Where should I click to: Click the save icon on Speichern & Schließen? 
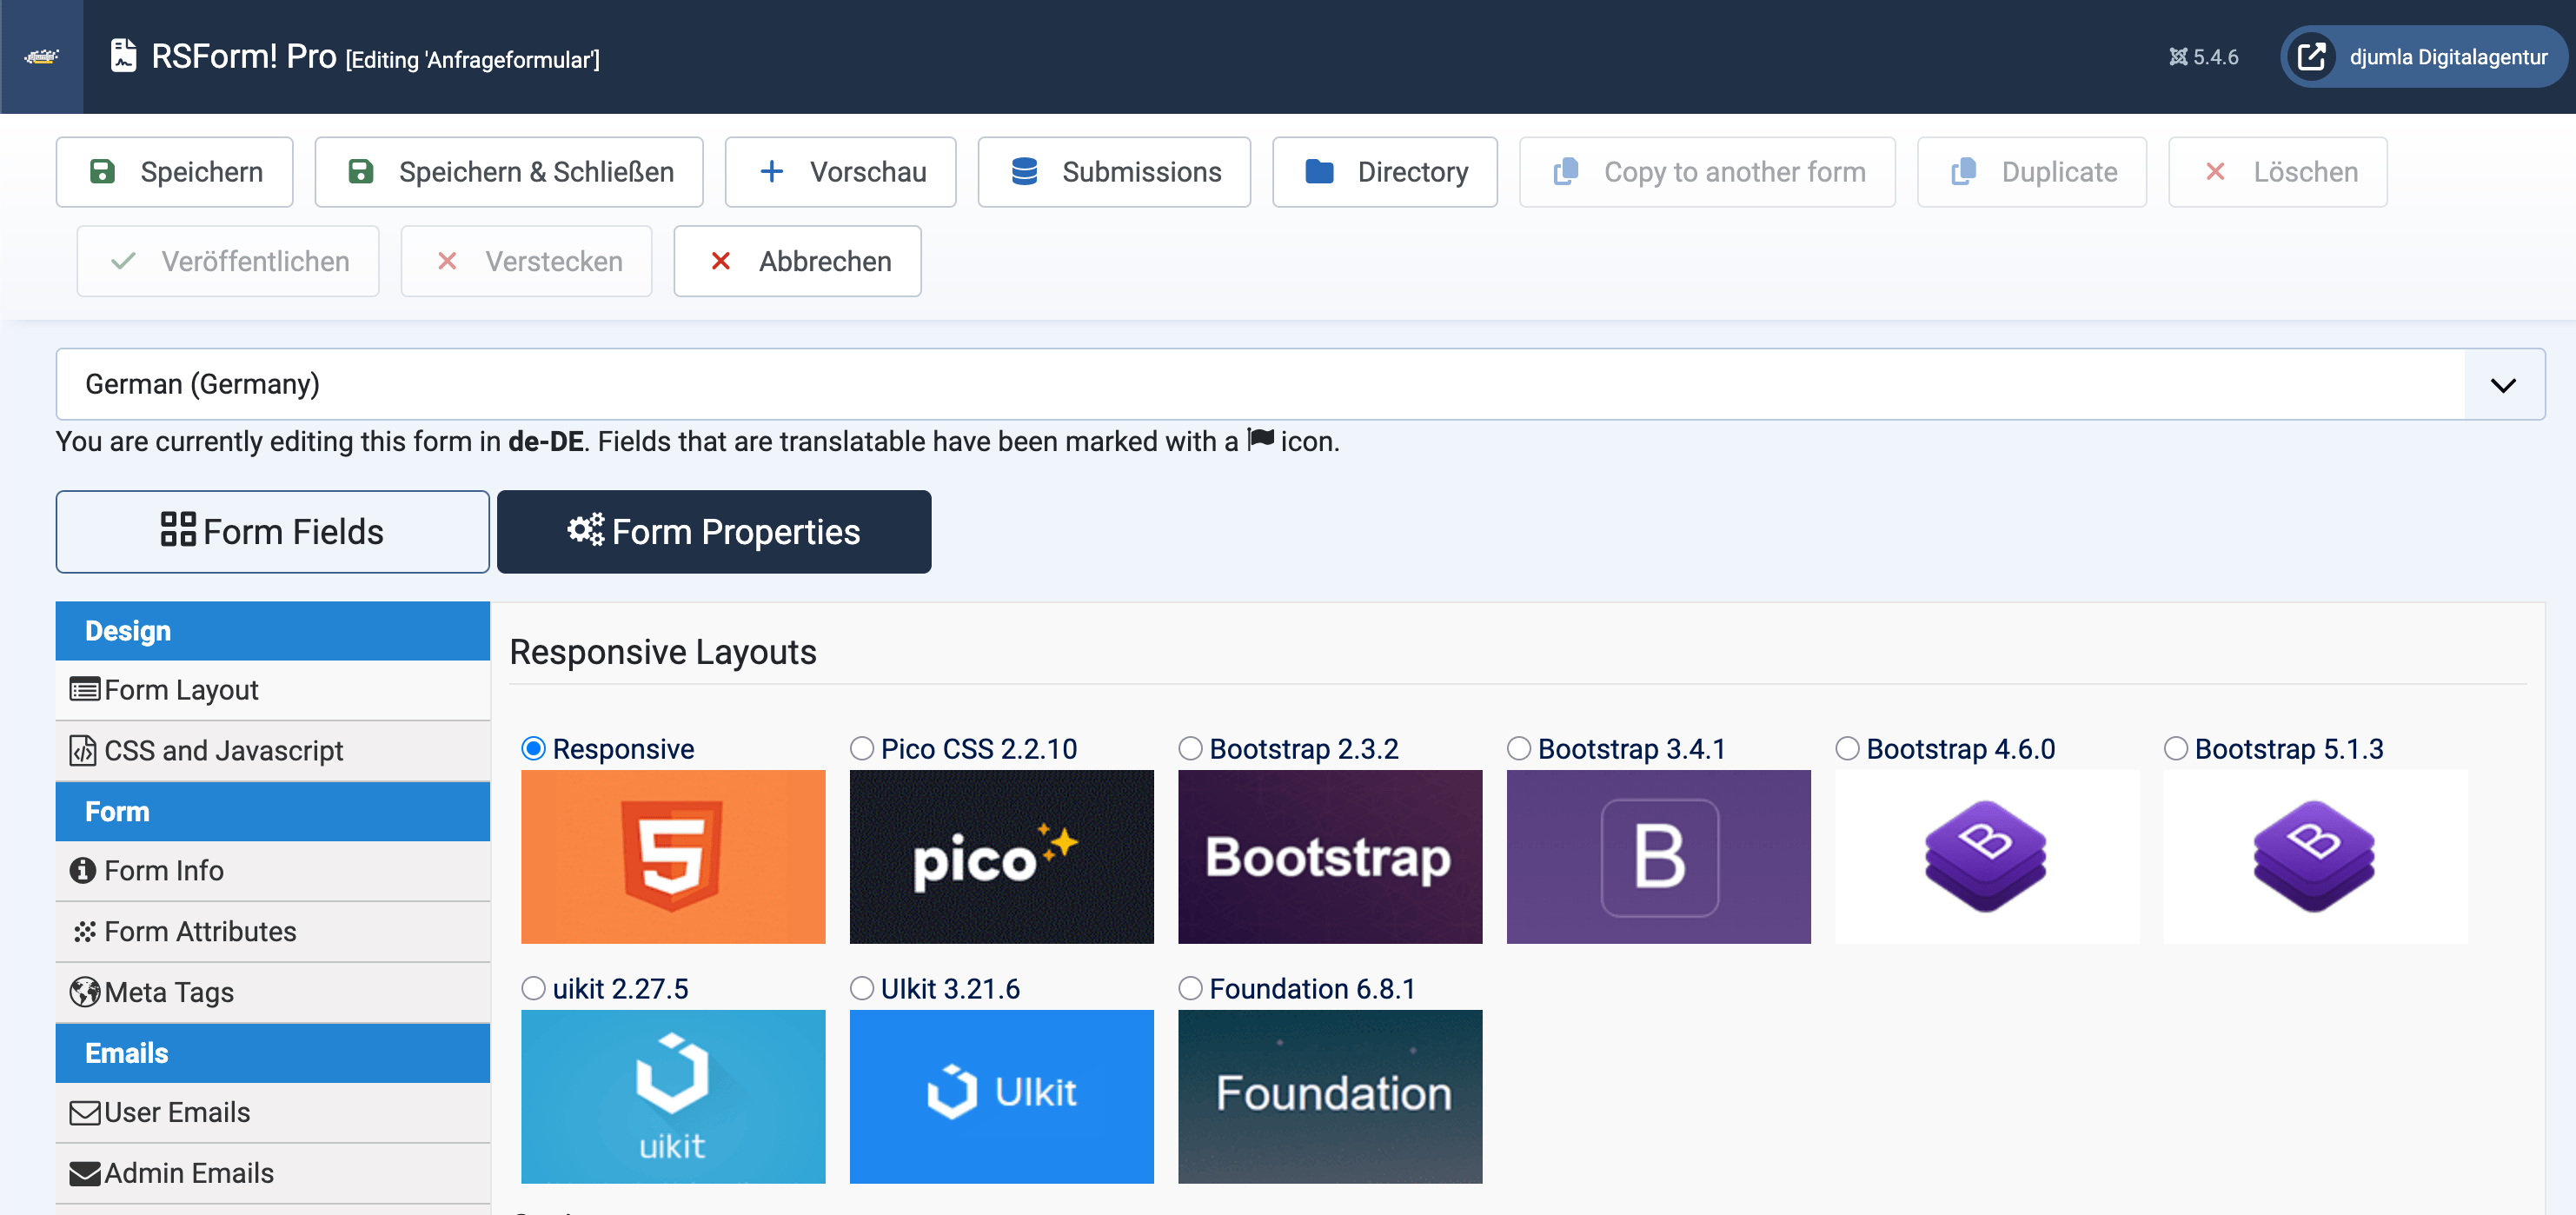tap(361, 172)
